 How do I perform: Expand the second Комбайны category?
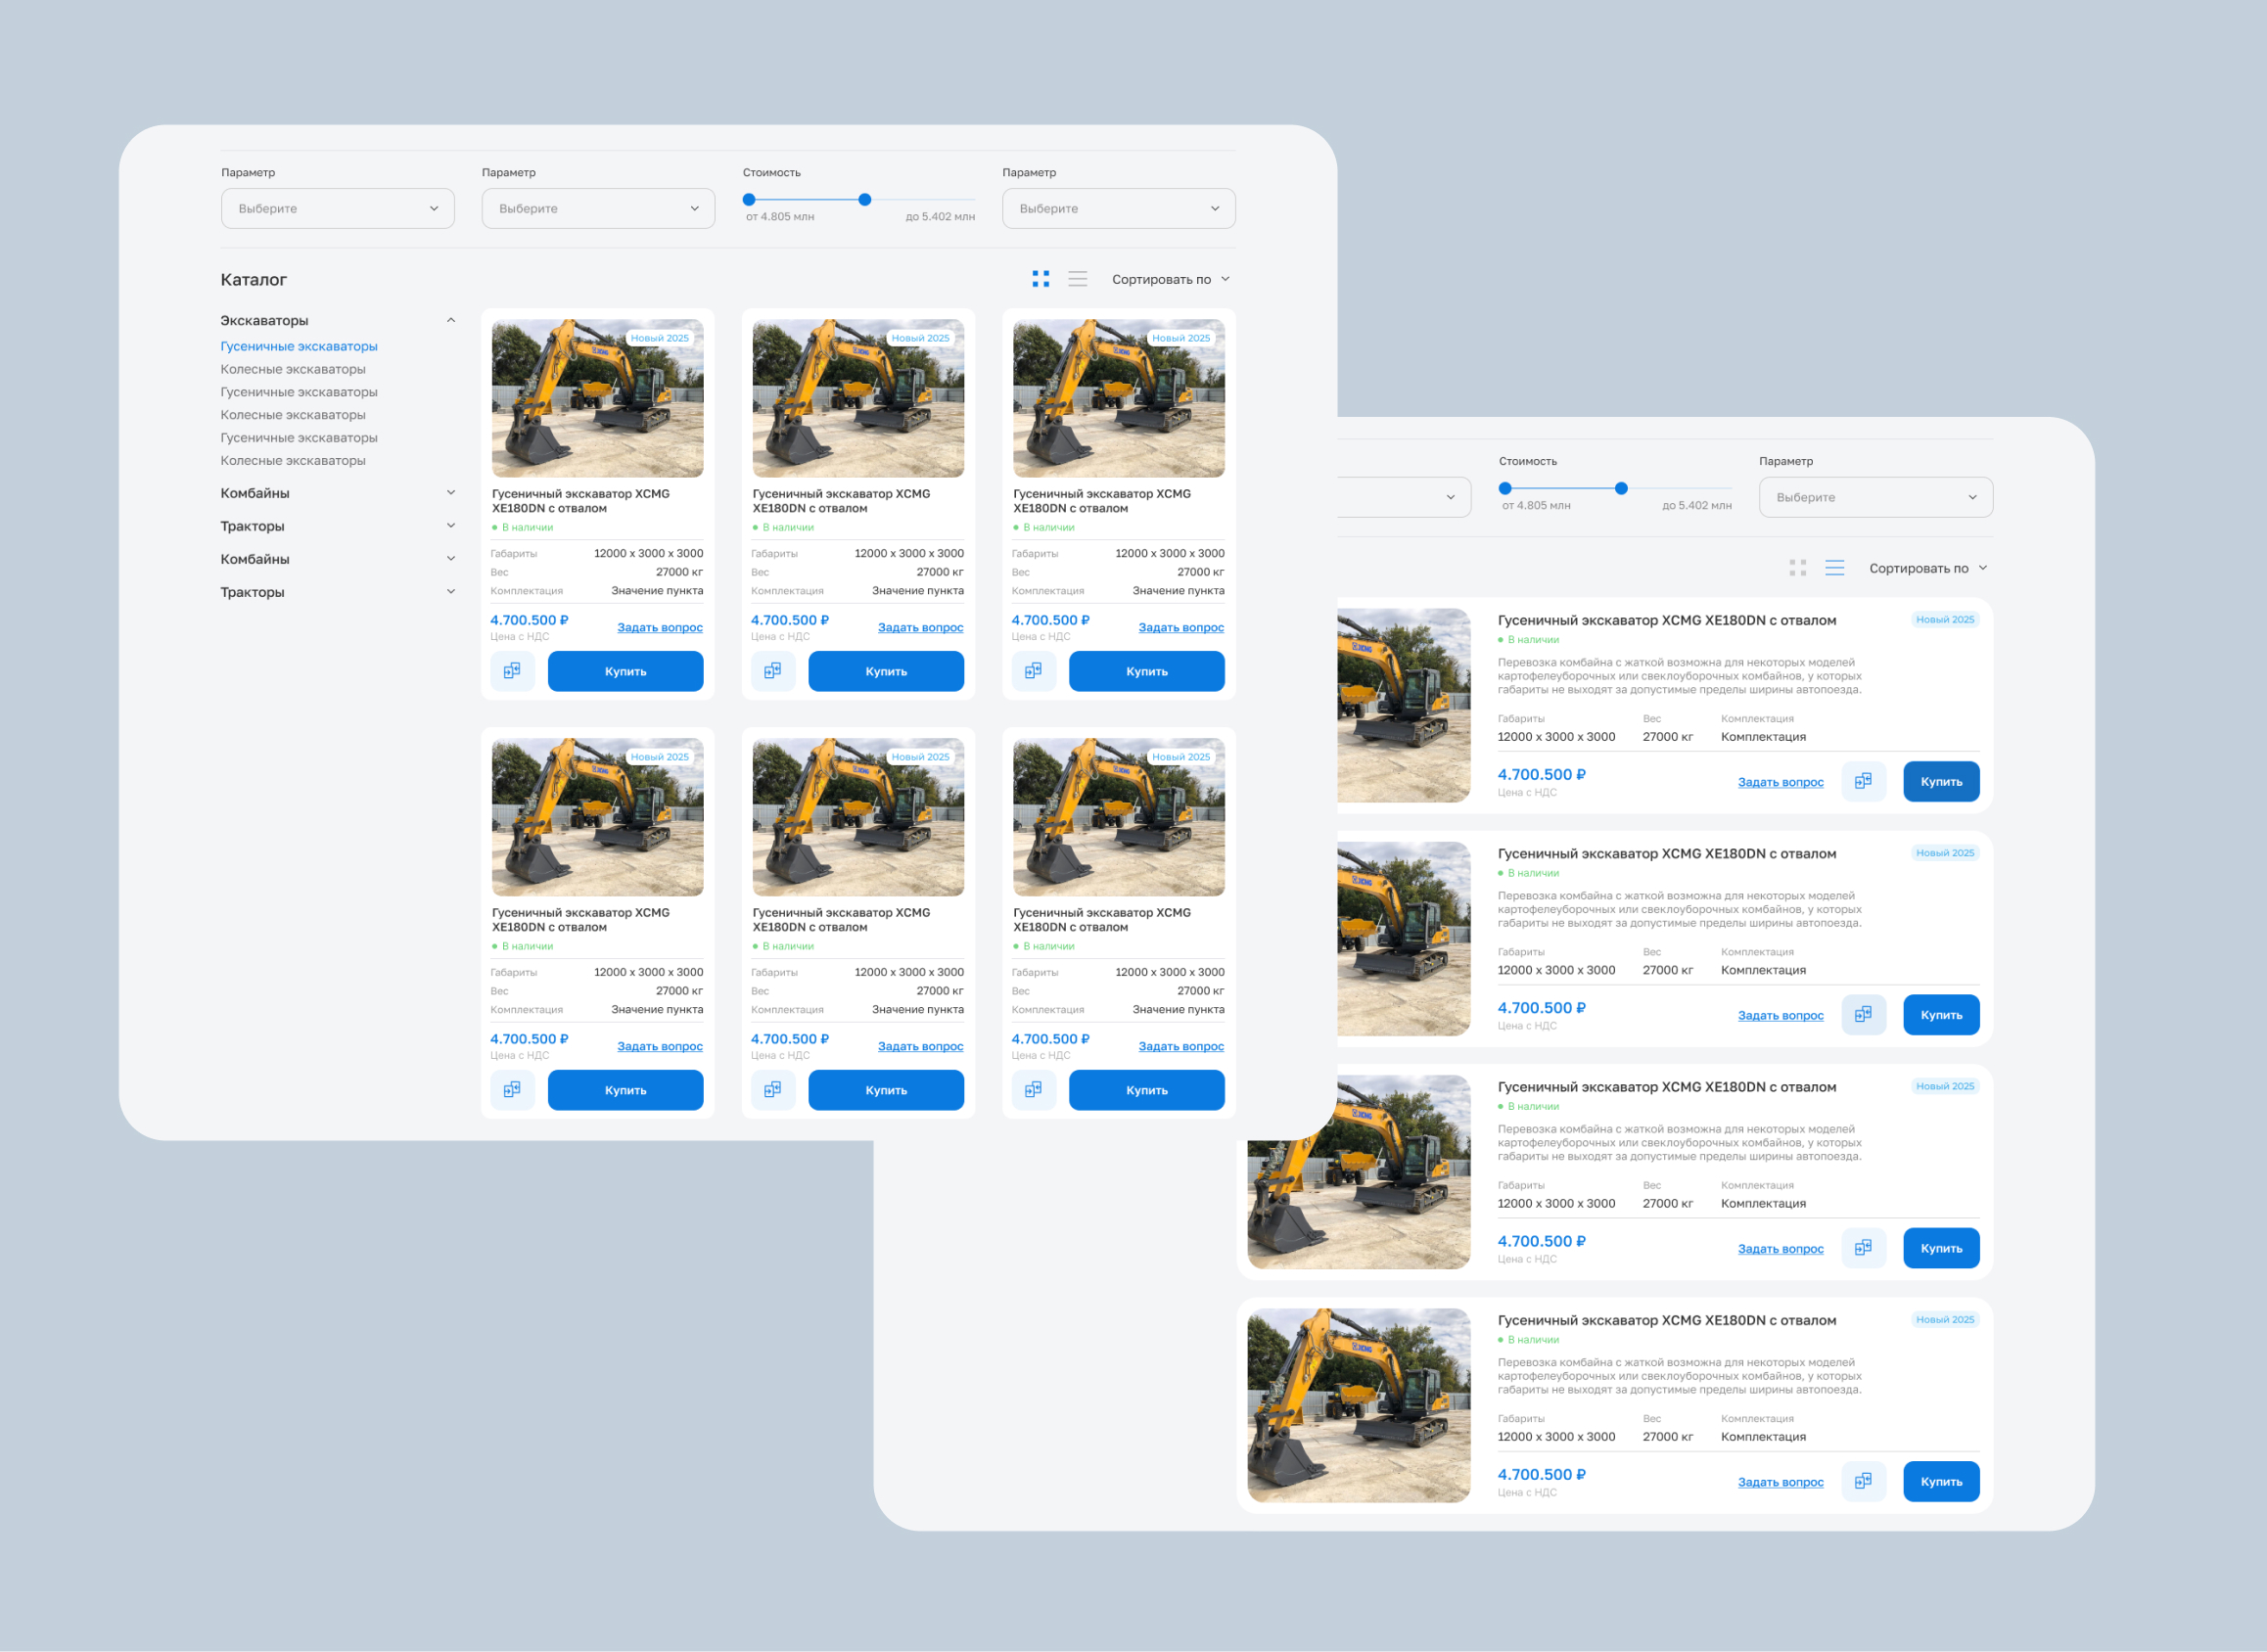(338, 559)
